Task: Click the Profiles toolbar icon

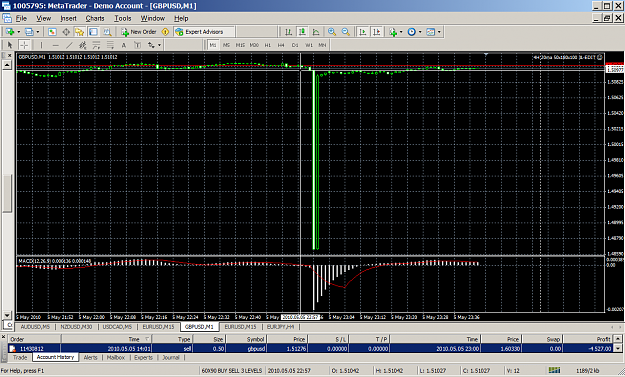Action: (x=29, y=32)
